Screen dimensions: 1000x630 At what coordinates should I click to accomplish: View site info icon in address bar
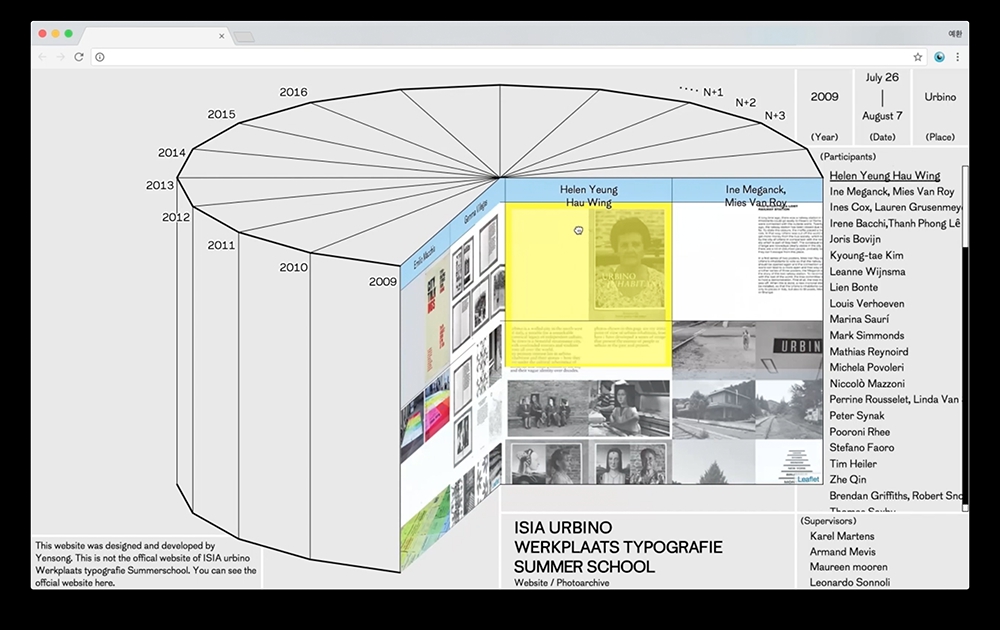click(x=100, y=57)
